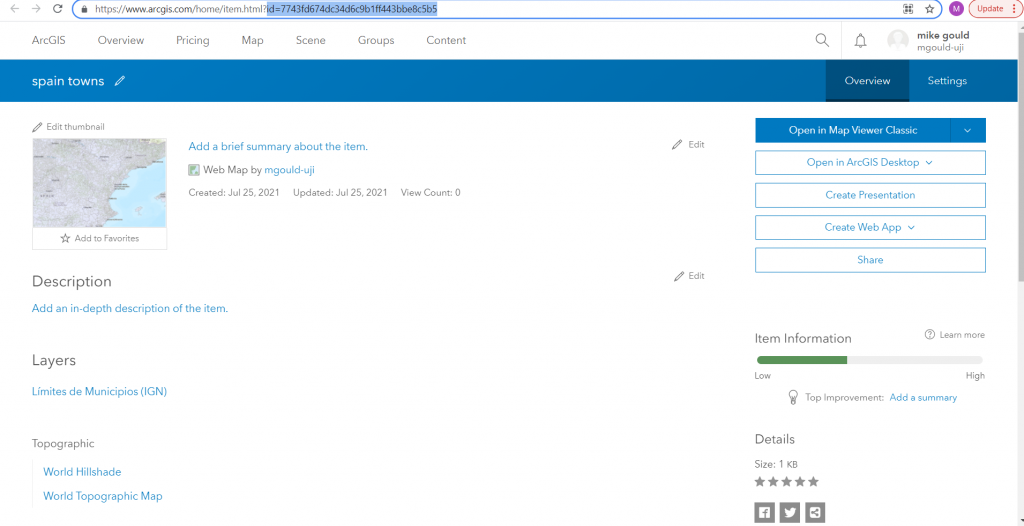Click the View Count: 0 text

coord(430,193)
